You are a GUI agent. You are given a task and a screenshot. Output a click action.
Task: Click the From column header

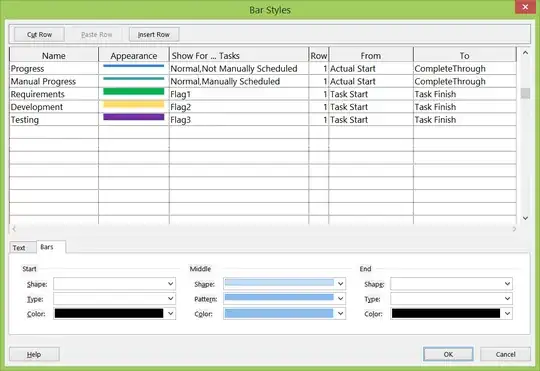point(371,55)
